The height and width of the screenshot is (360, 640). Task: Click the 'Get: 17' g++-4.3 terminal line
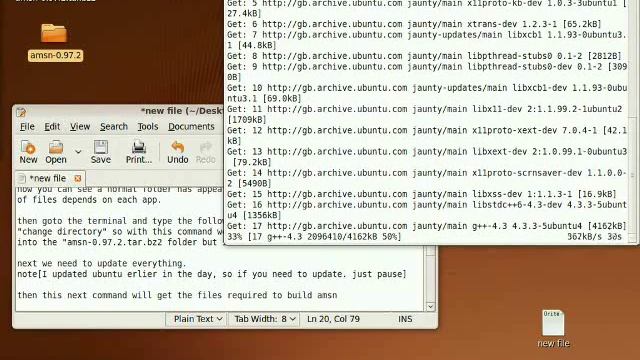427,226
